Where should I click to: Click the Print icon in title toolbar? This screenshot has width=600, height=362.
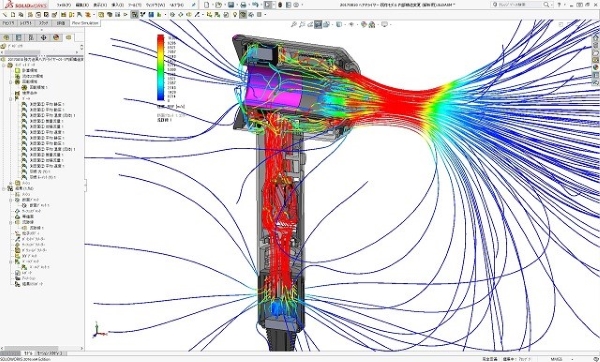click(x=243, y=5)
